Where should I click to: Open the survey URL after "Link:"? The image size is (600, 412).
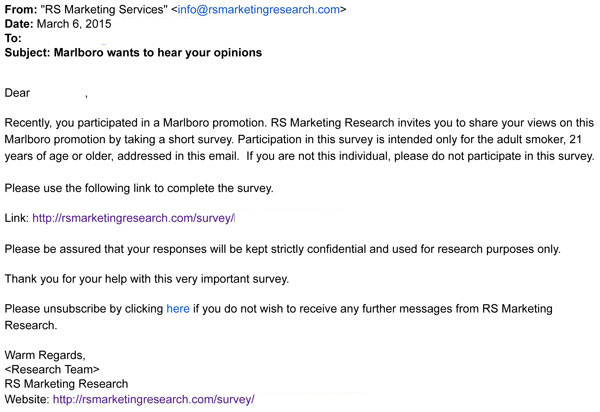coord(134,218)
